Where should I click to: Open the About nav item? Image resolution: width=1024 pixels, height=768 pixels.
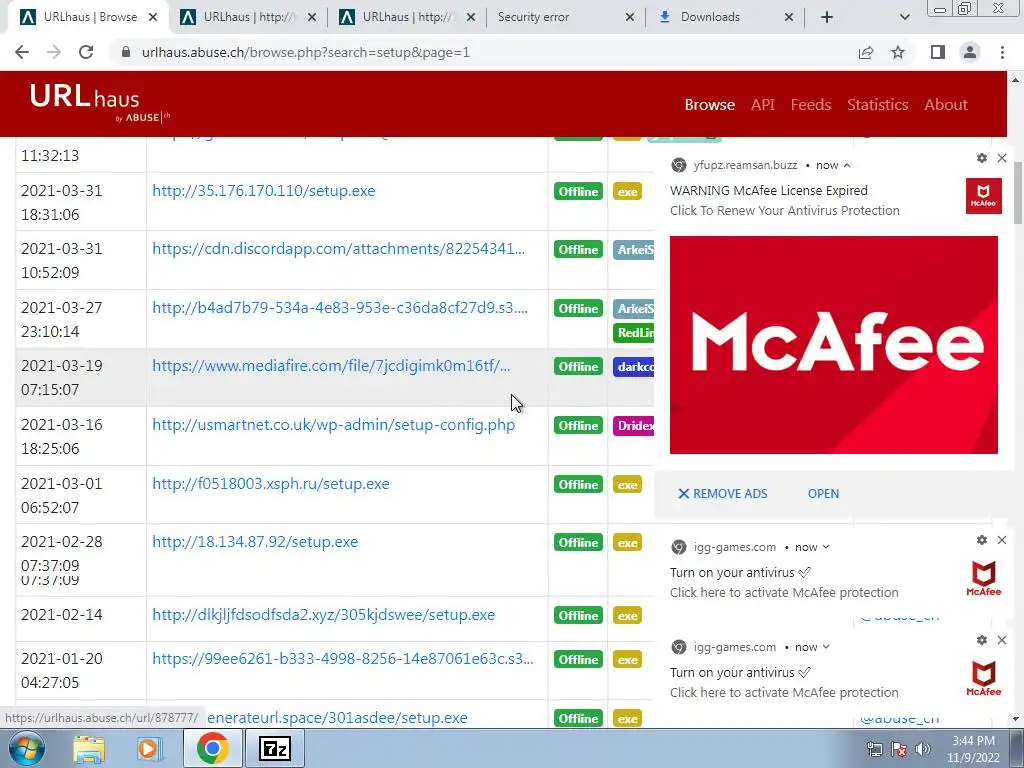tap(946, 104)
